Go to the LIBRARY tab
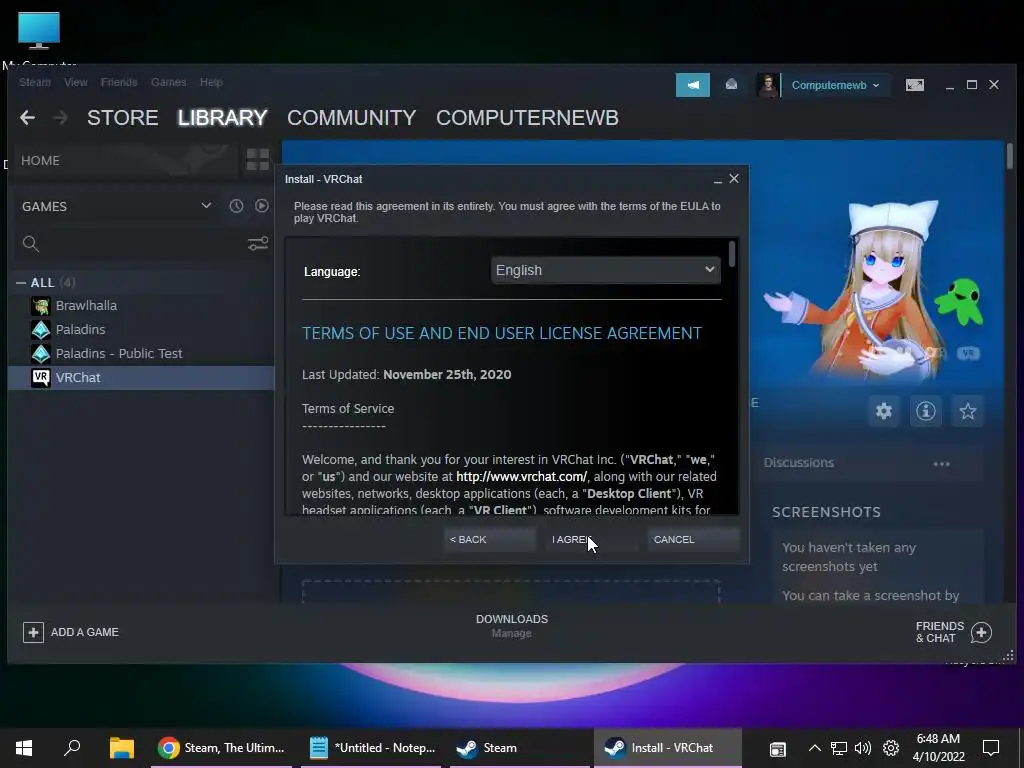1024x768 pixels. click(x=222, y=118)
